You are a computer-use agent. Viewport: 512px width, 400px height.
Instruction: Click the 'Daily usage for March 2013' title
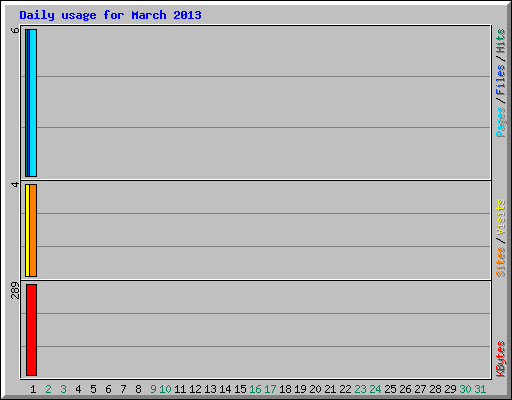tap(110, 15)
